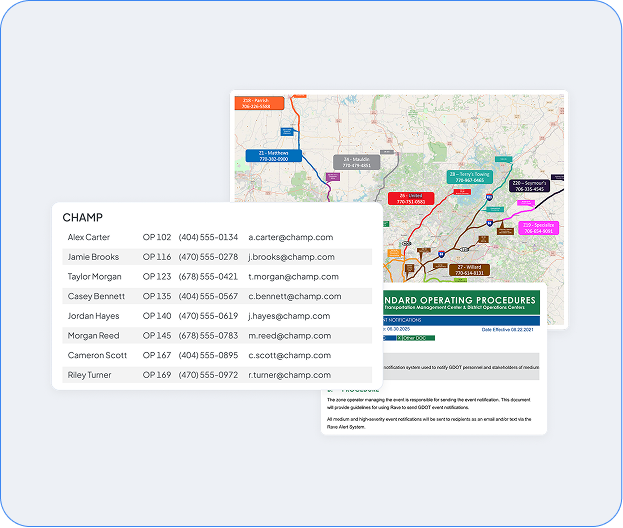The image size is (623, 528).
Task: Select the gray Mauldin map label
Action: coord(356,162)
